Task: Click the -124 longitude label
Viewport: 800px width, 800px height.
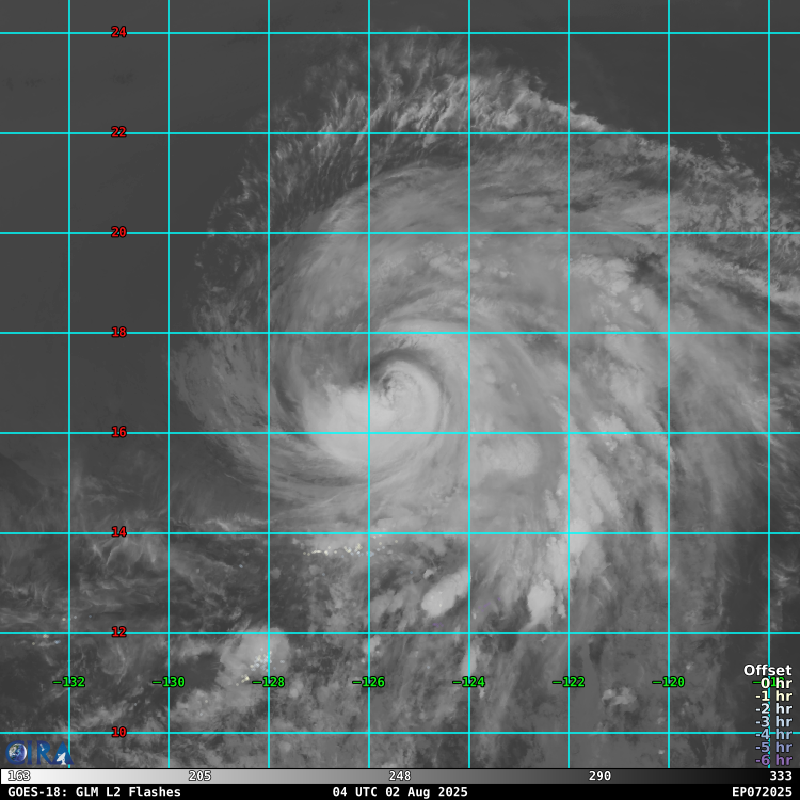Action: [469, 682]
